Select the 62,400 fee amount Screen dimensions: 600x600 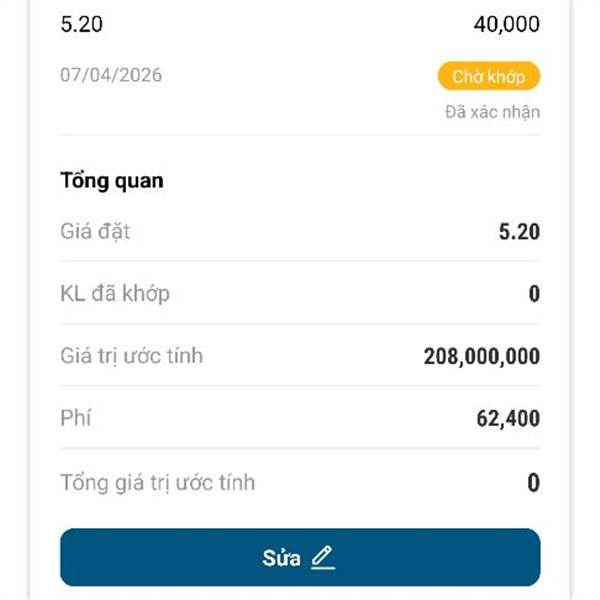click(x=508, y=419)
